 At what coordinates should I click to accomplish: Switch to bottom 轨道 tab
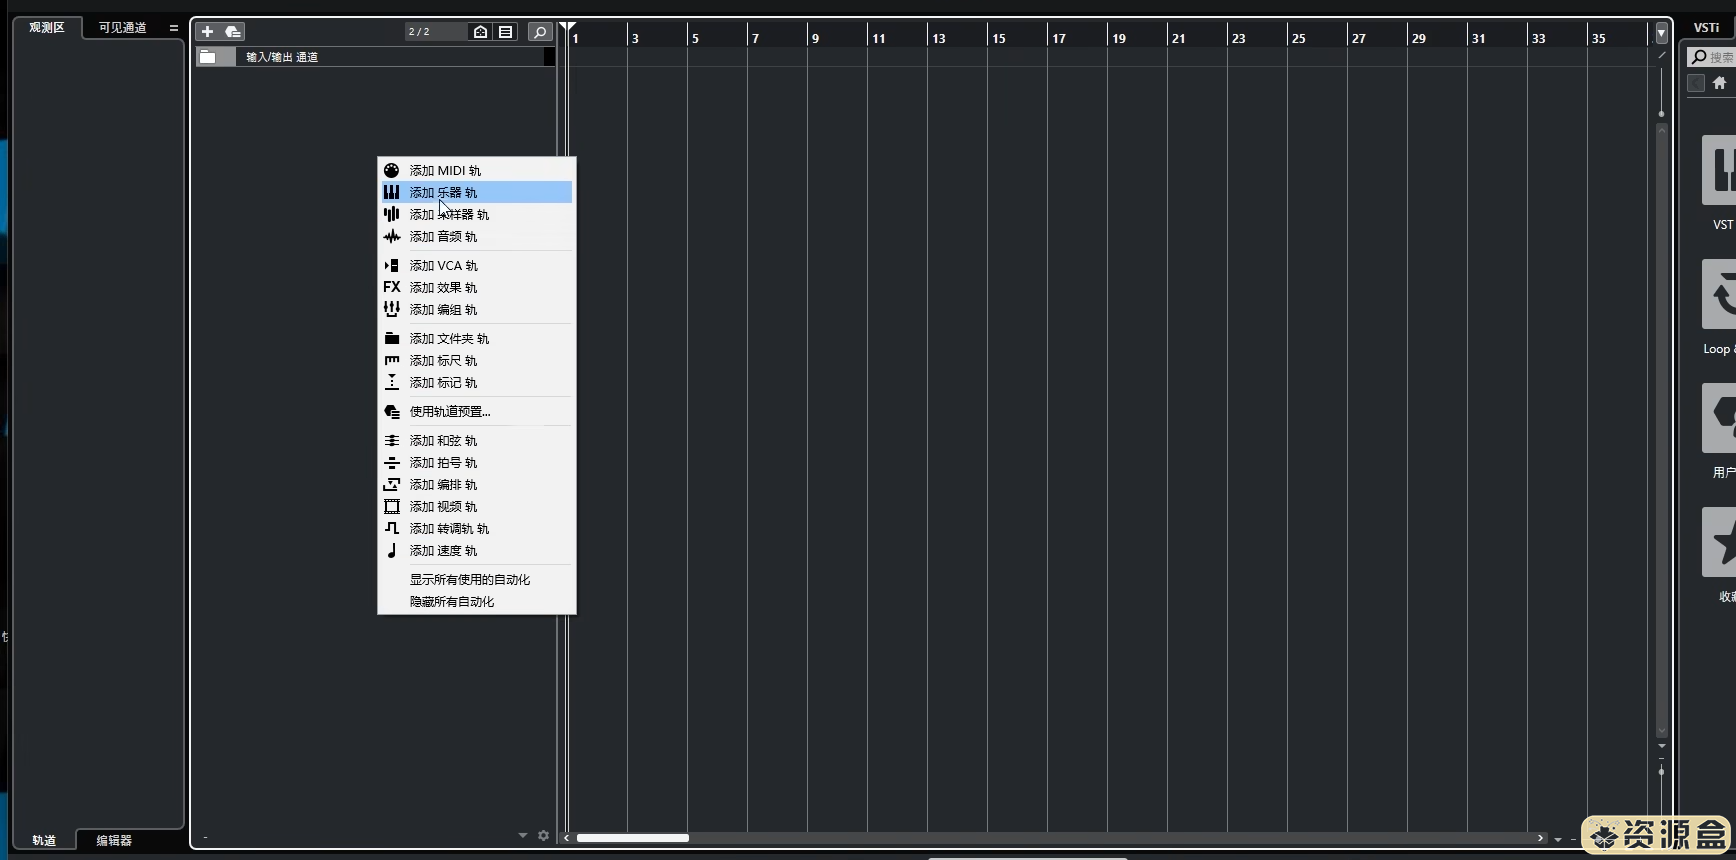pos(44,840)
